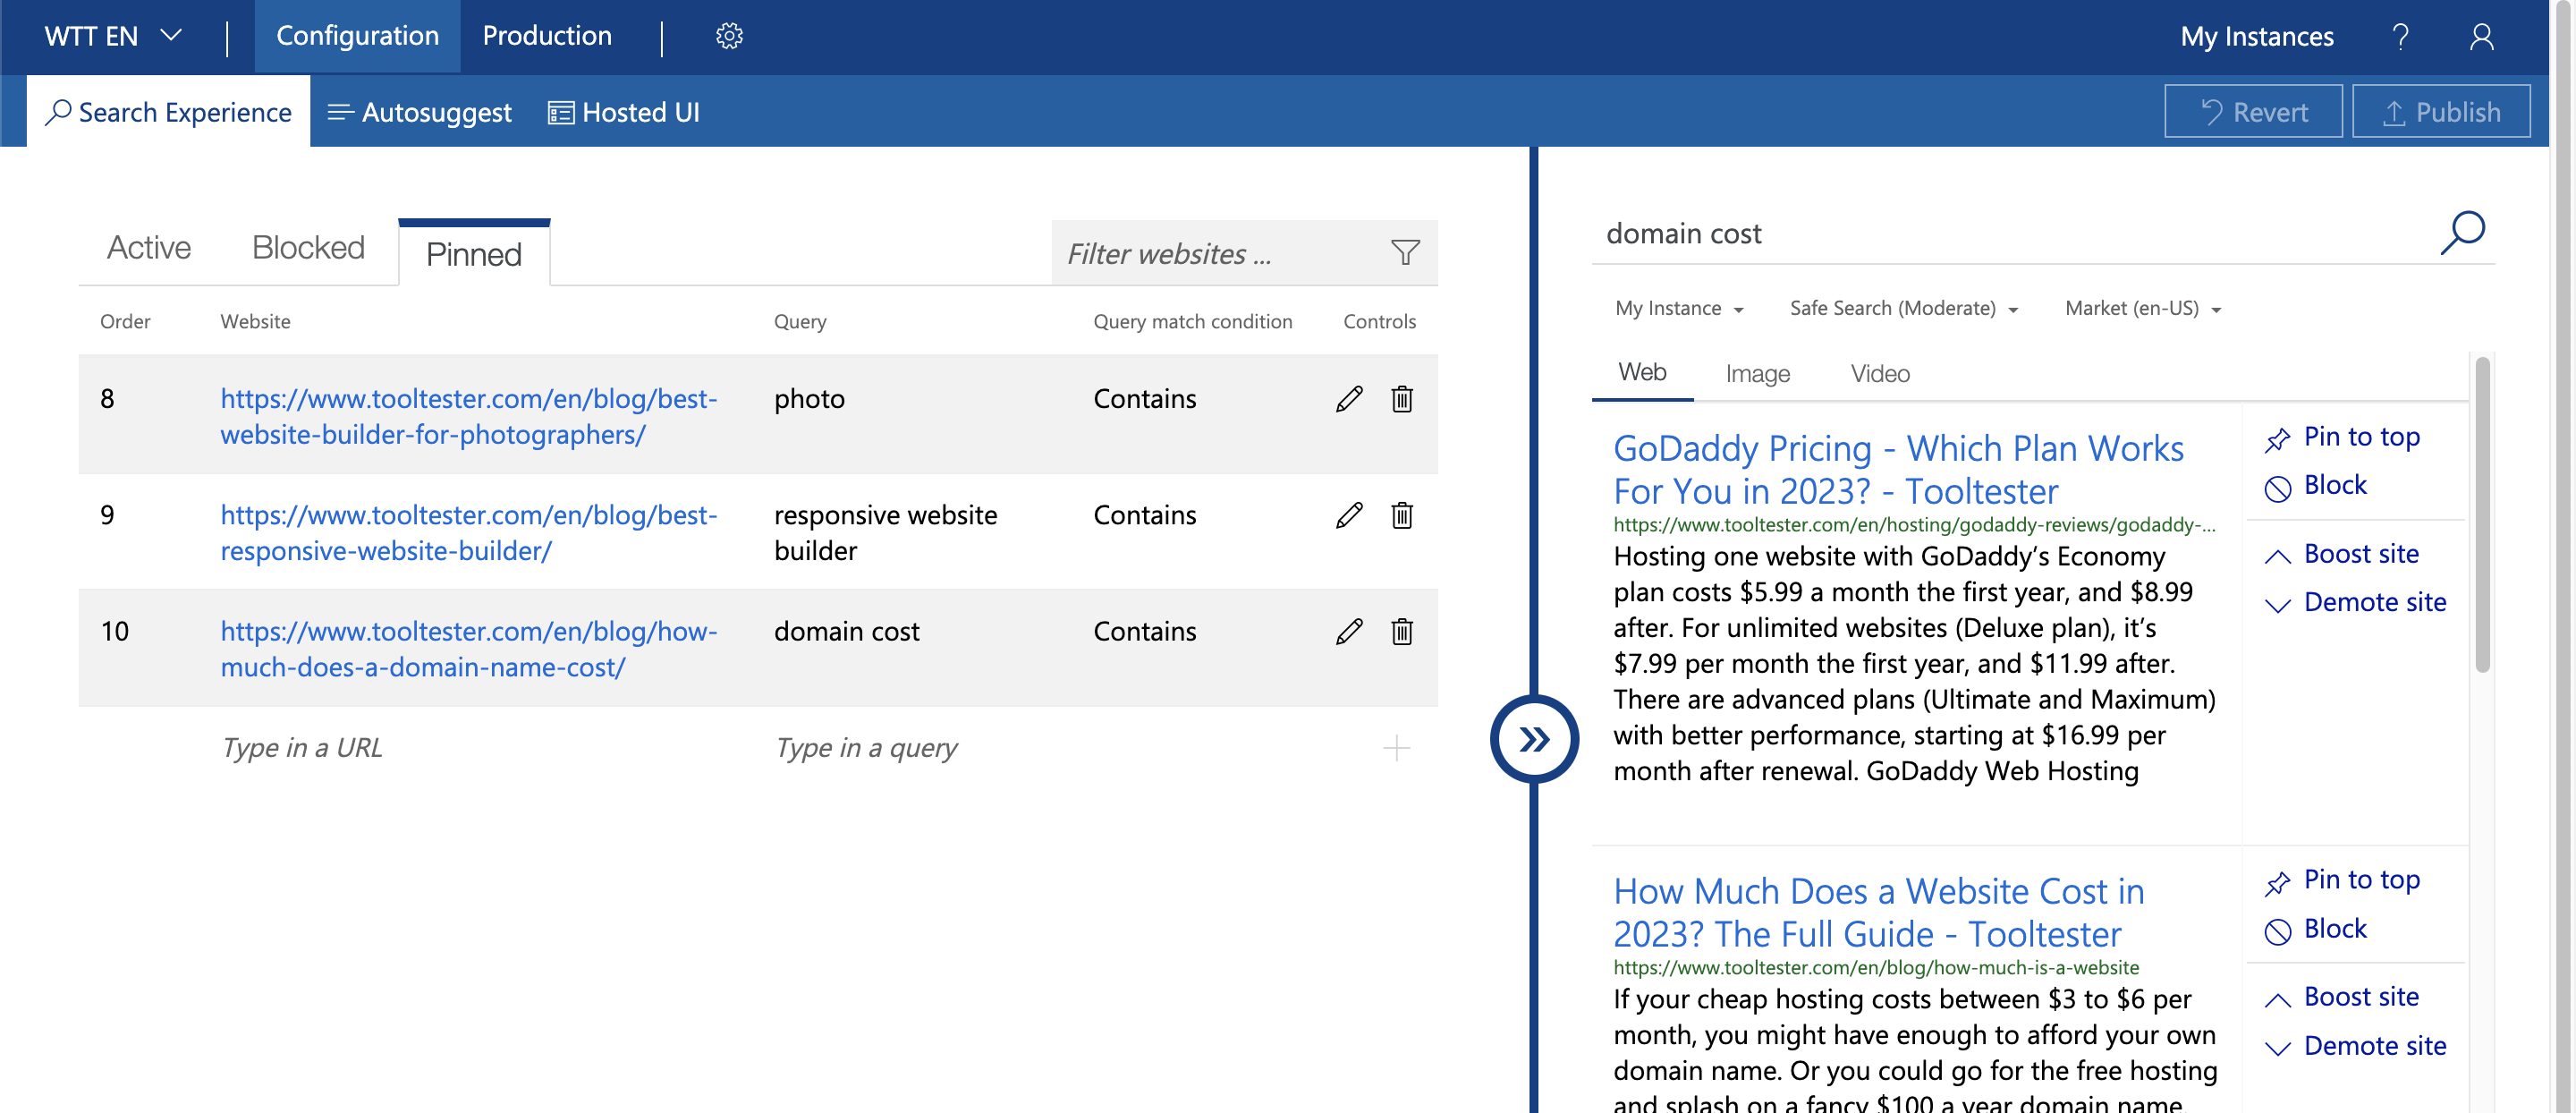
Task: Delete the 'domain cost' pinned entry
Action: click(x=1402, y=631)
